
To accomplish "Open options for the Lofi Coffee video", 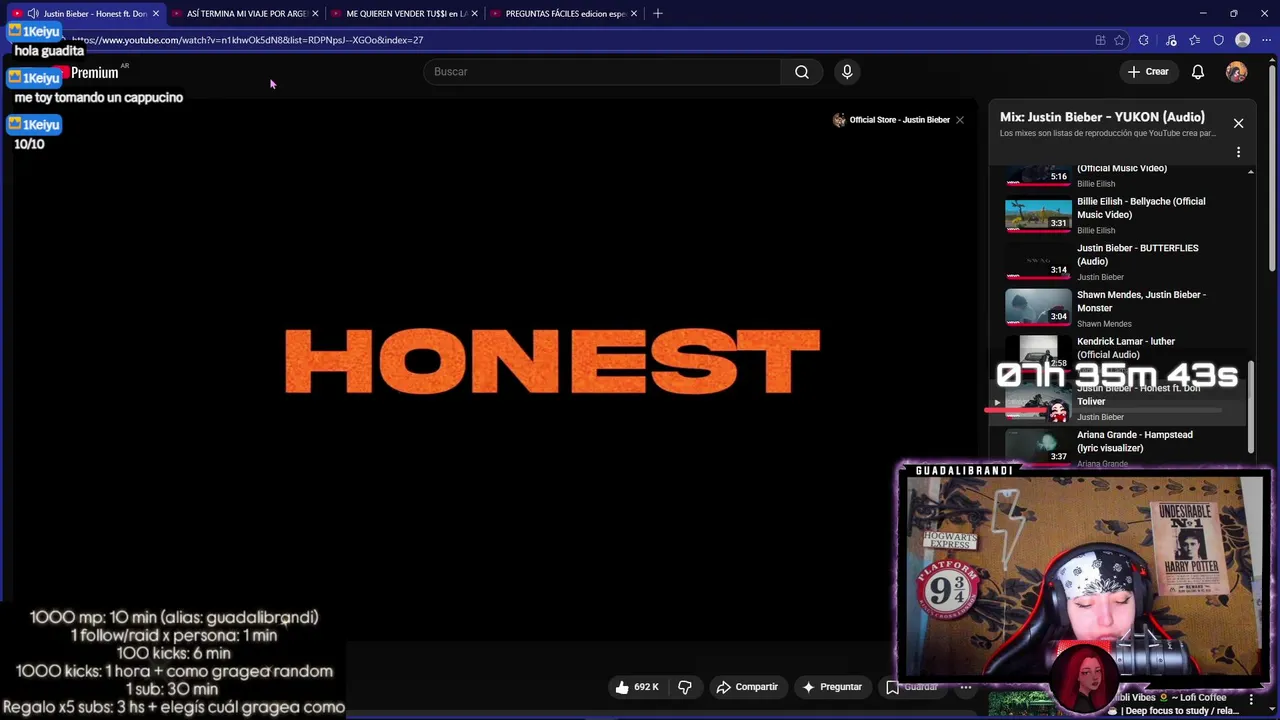I will coord(1251,699).
